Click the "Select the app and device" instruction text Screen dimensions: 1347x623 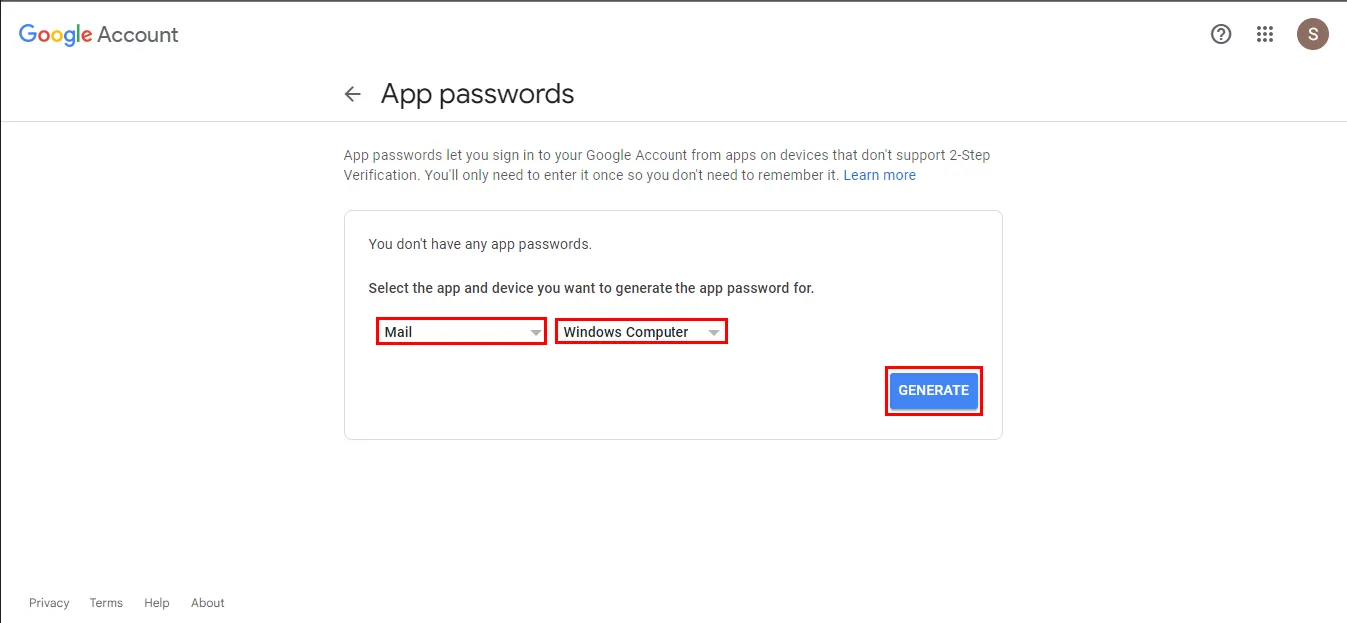[x=591, y=288]
